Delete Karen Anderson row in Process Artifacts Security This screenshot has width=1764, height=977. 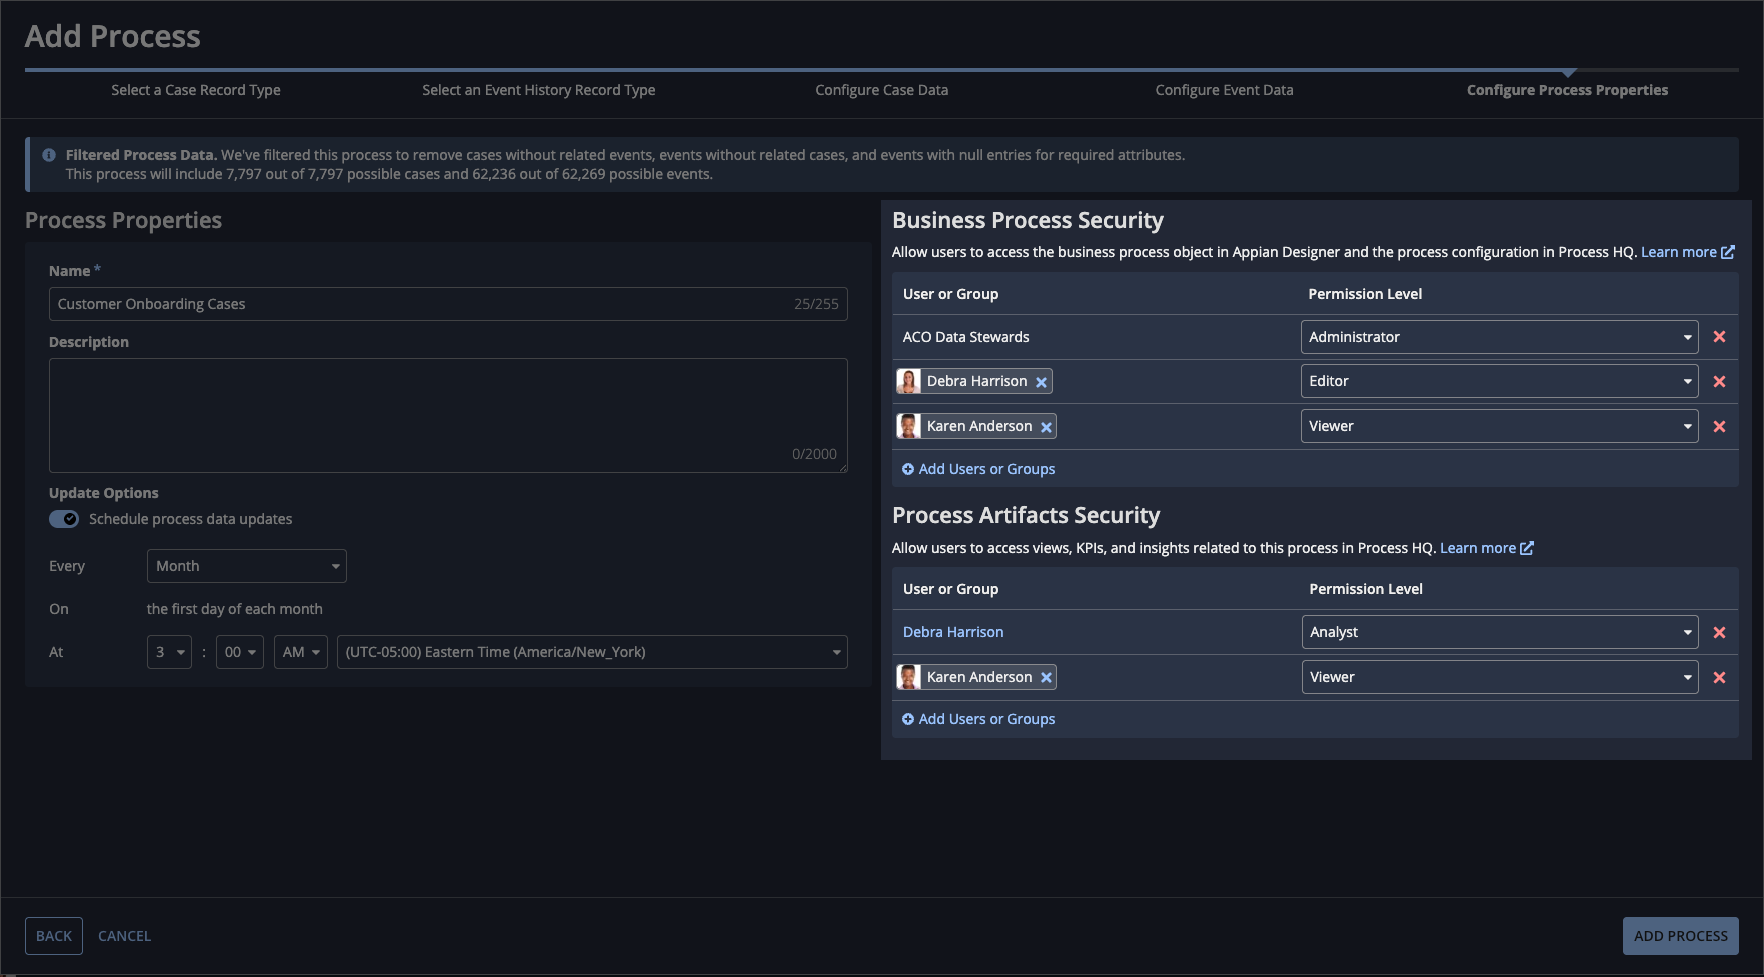click(1719, 678)
